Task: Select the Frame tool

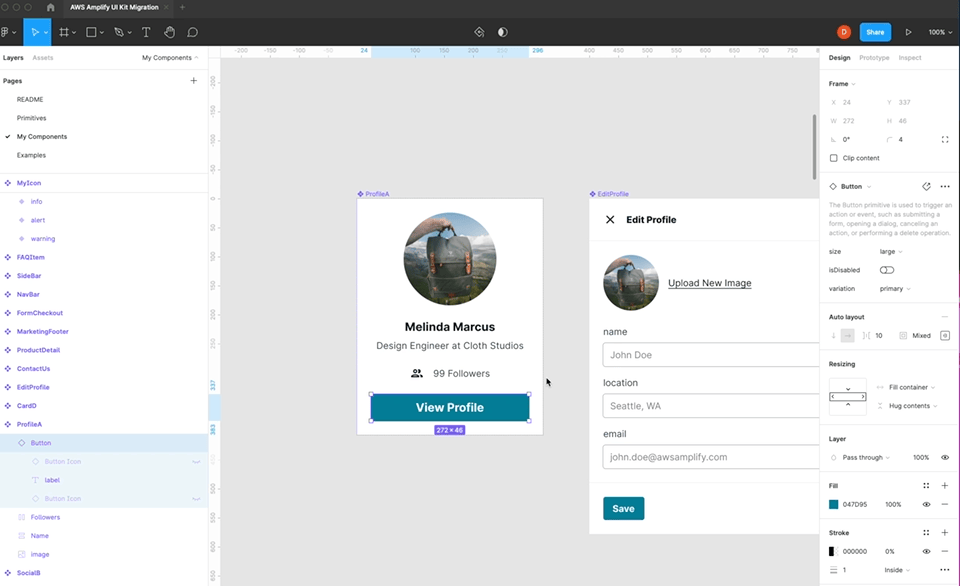Action: (x=66, y=31)
